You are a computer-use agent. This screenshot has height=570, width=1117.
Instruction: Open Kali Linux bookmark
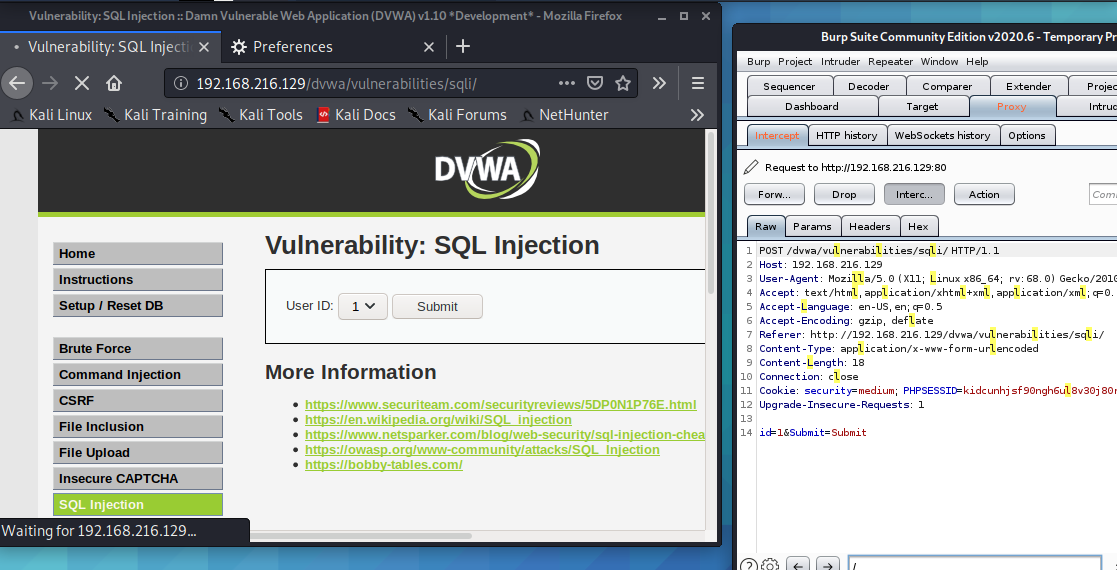click(52, 115)
